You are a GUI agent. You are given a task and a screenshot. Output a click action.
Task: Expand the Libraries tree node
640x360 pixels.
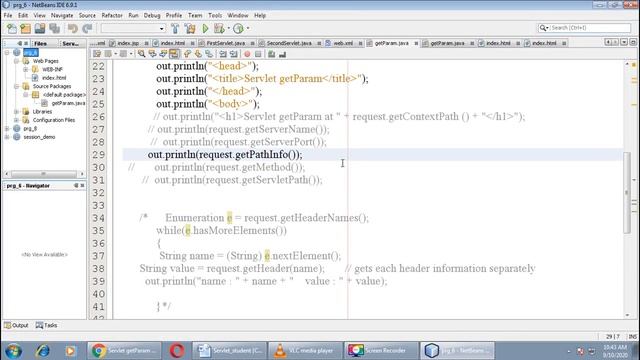16,111
